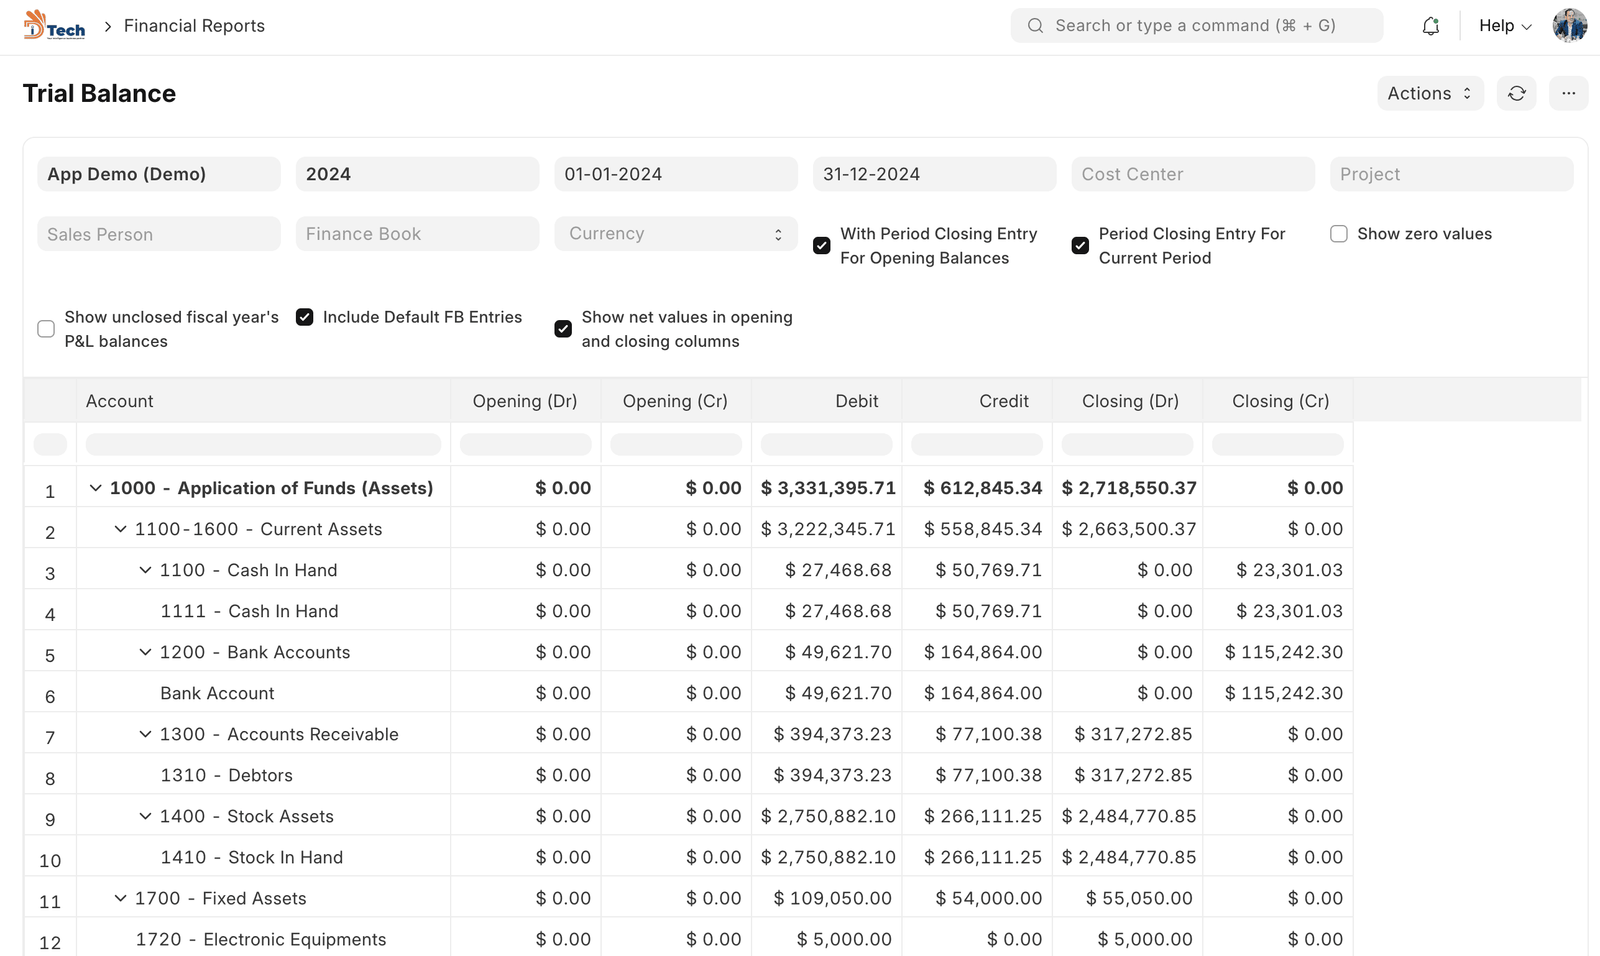
Task: Click the user profile avatar
Action: click(x=1569, y=26)
